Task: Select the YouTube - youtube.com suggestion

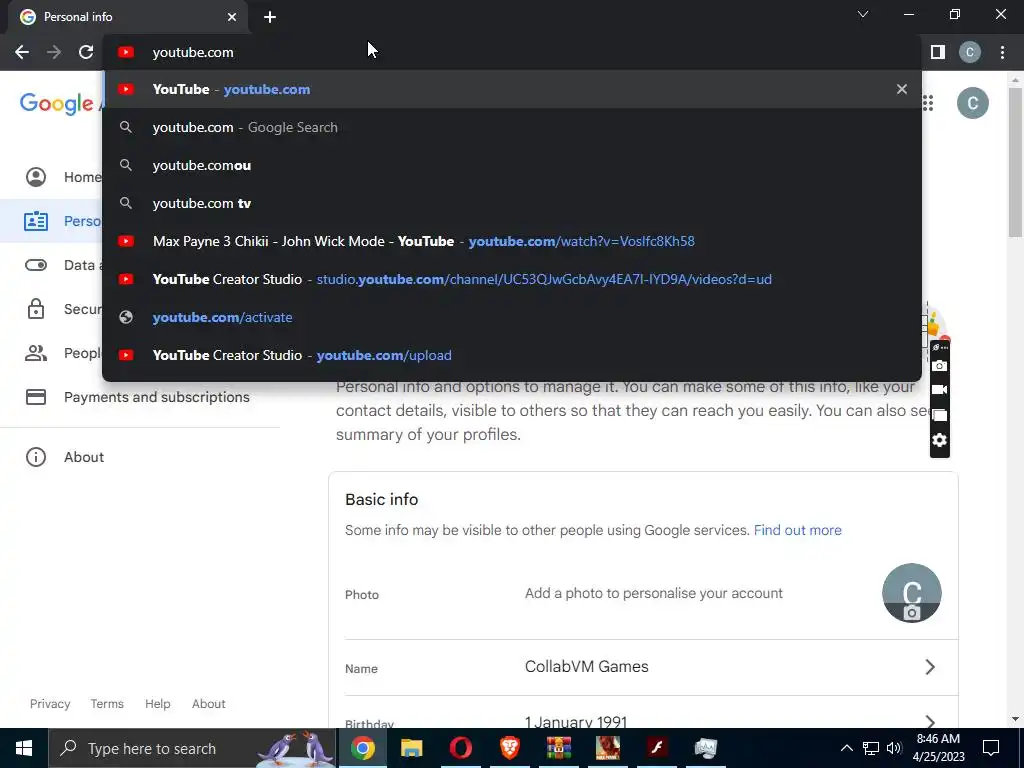Action: point(512,89)
